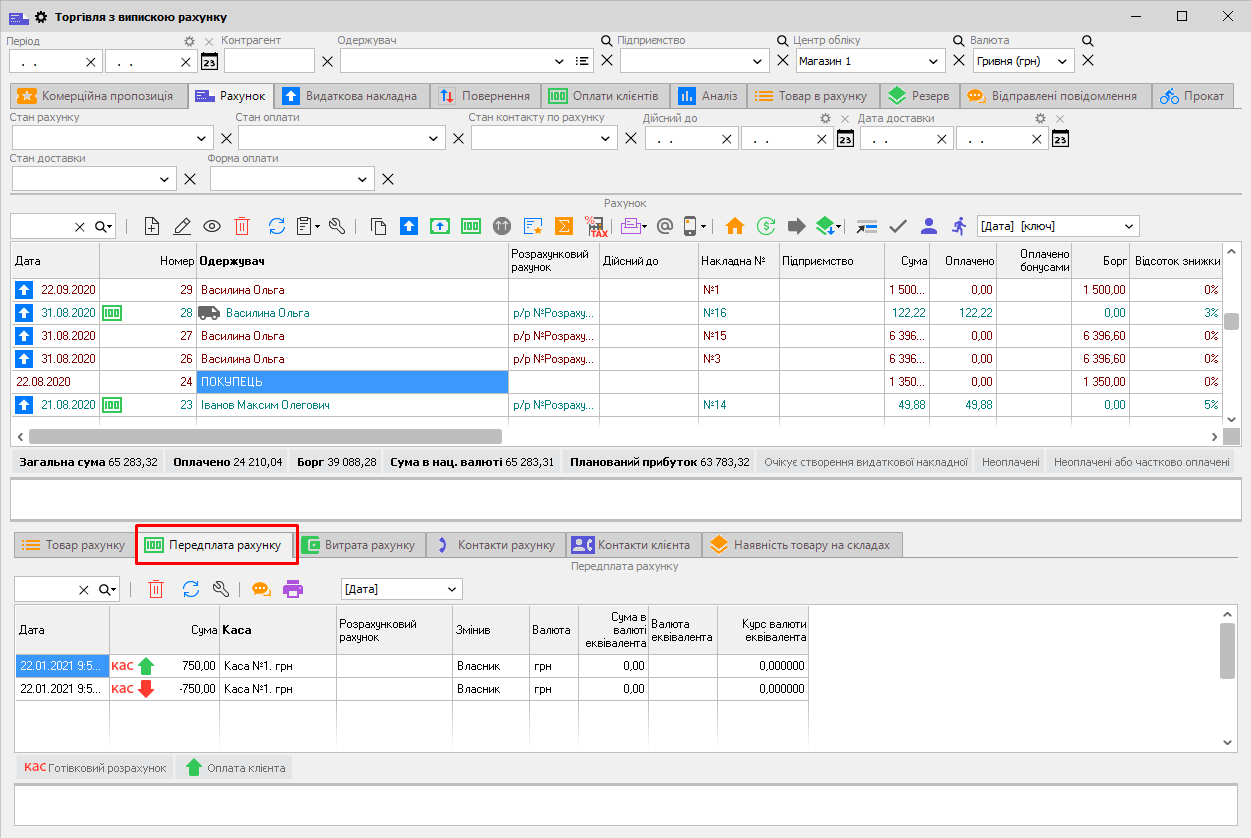Click the red trash icon in prepayment toolbar
The width and height of the screenshot is (1251, 838).
tap(156, 589)
